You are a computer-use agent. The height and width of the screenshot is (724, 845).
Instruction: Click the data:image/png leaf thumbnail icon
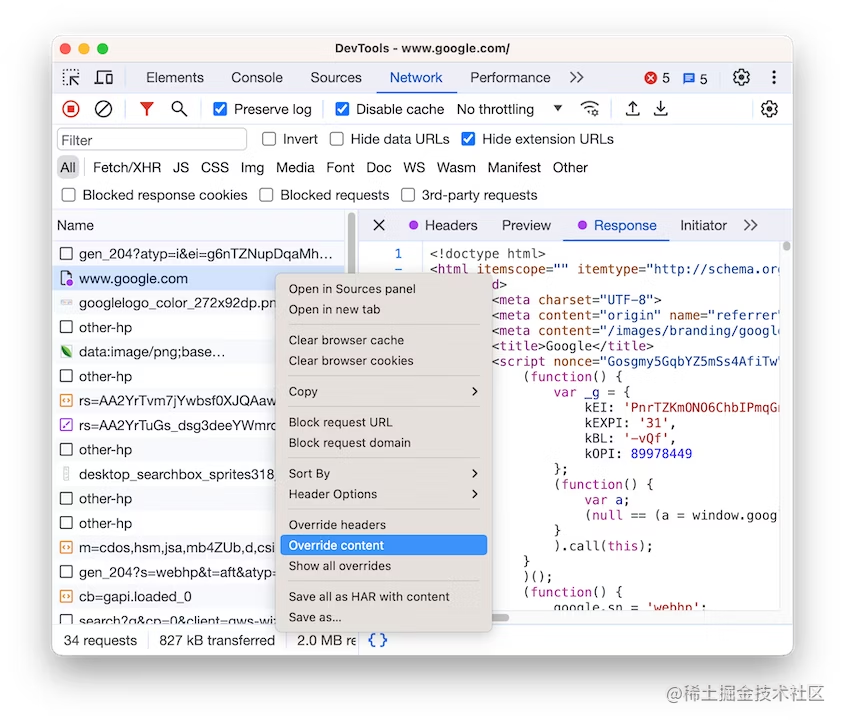66,352
